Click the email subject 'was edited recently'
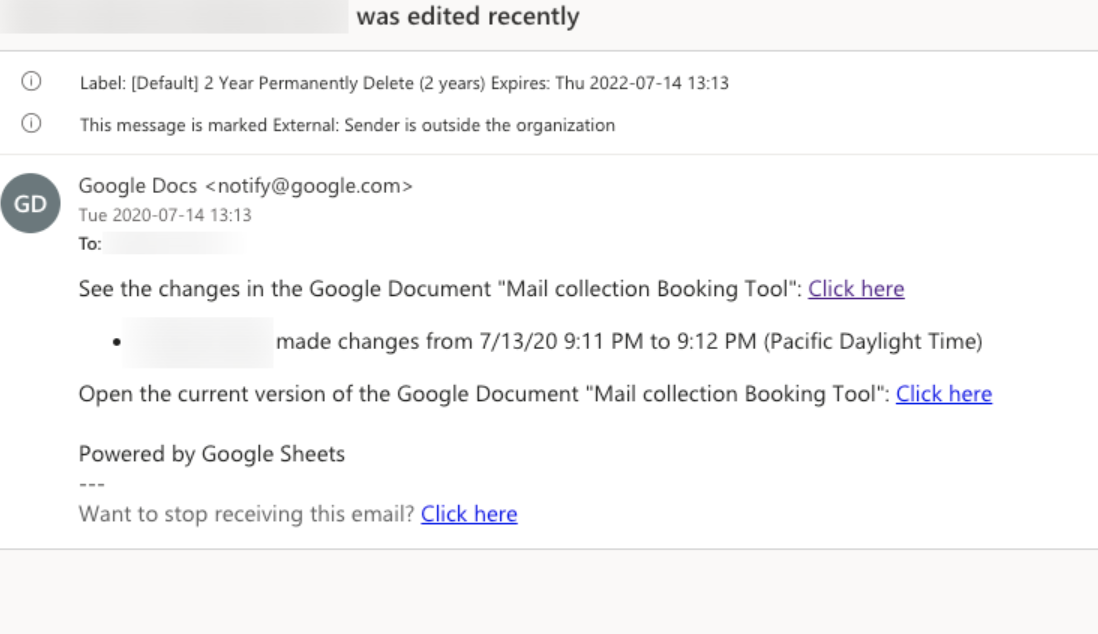This screenshot has width=1098, height=634. pyautogui.click(x=468, y=16)
